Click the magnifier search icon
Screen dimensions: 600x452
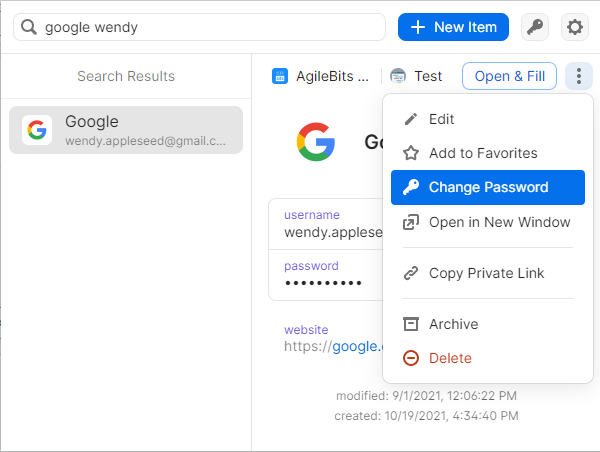pos(29,27)
